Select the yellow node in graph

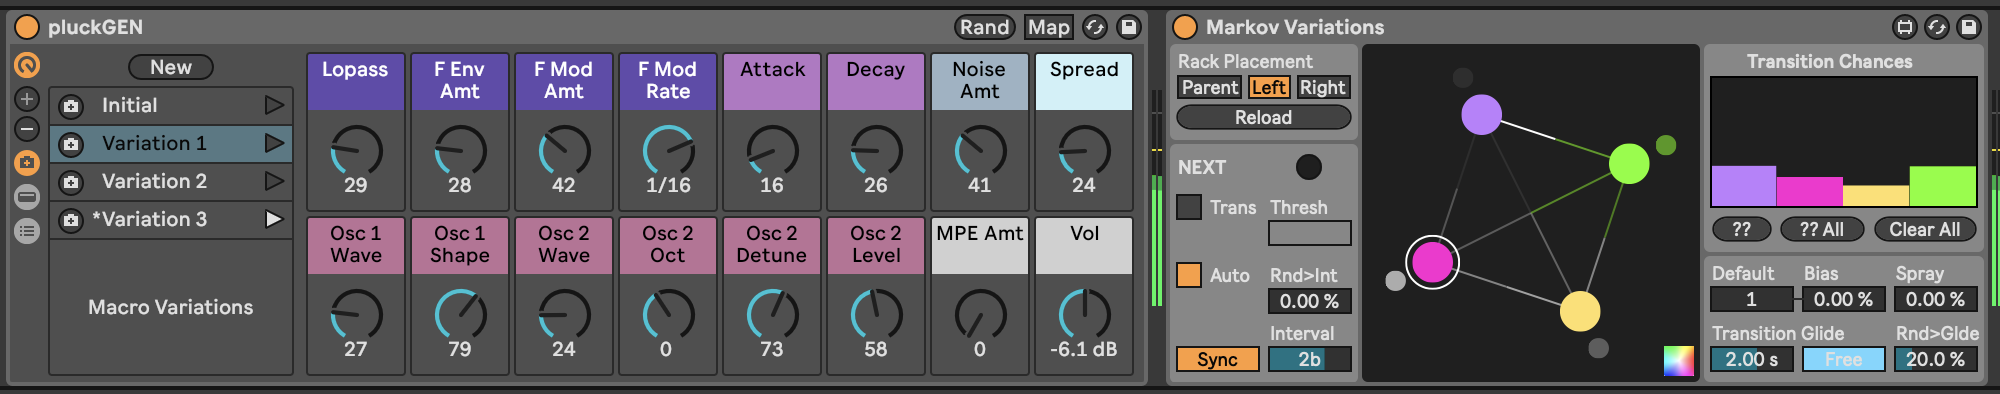pyautogui.click(x=1580, y=311)
